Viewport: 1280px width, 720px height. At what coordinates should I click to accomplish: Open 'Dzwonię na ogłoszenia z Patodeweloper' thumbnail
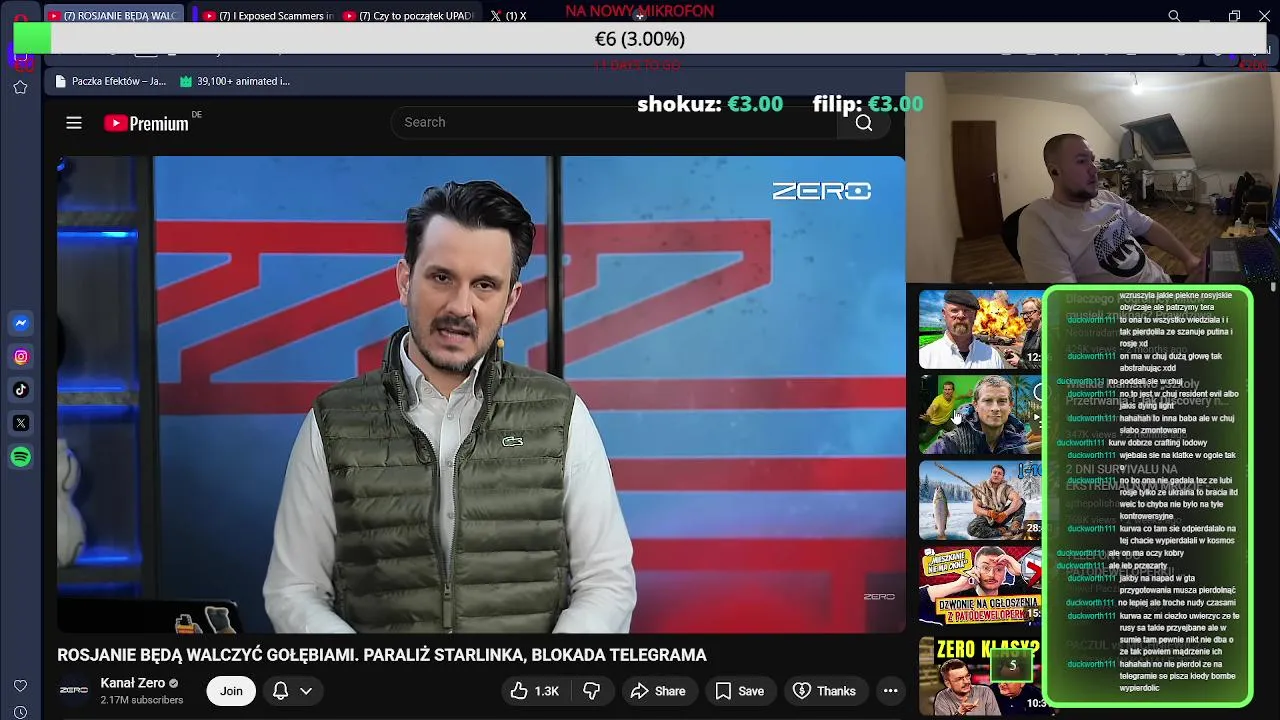(x=980, y=585)
